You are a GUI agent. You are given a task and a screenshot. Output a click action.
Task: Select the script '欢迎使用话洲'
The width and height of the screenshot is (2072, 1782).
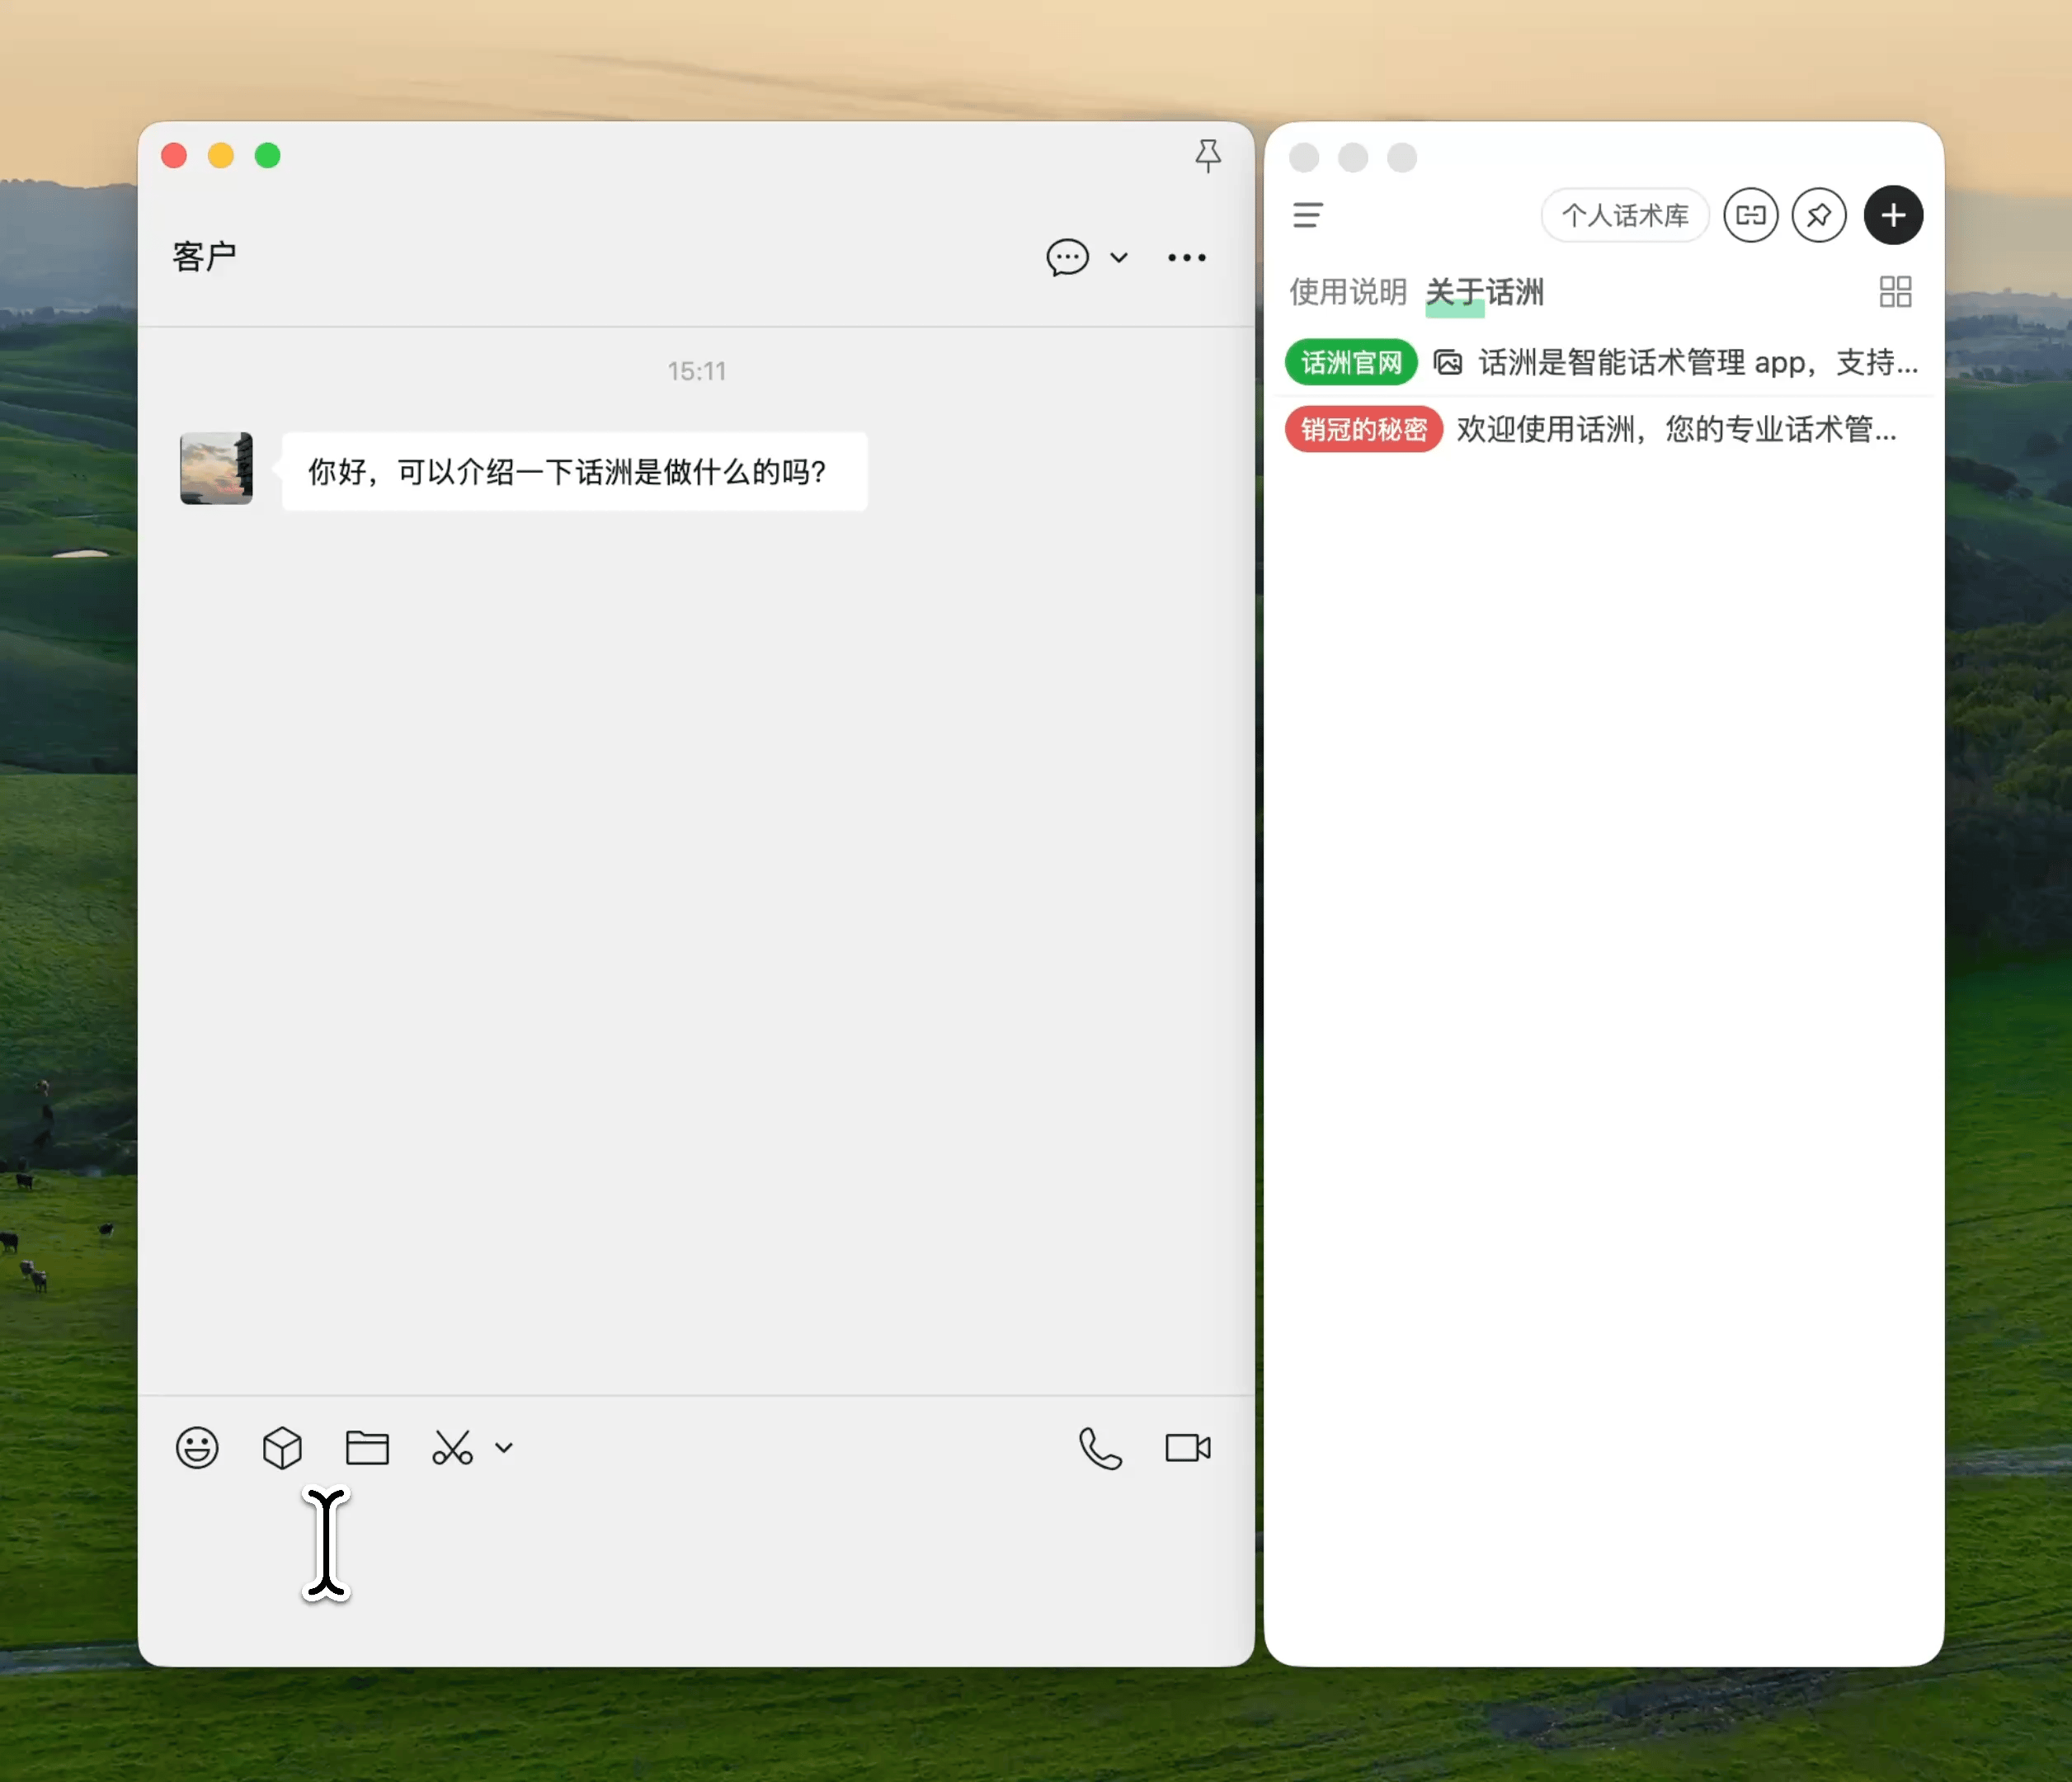pyautogui.click(x=1676, y=429)
